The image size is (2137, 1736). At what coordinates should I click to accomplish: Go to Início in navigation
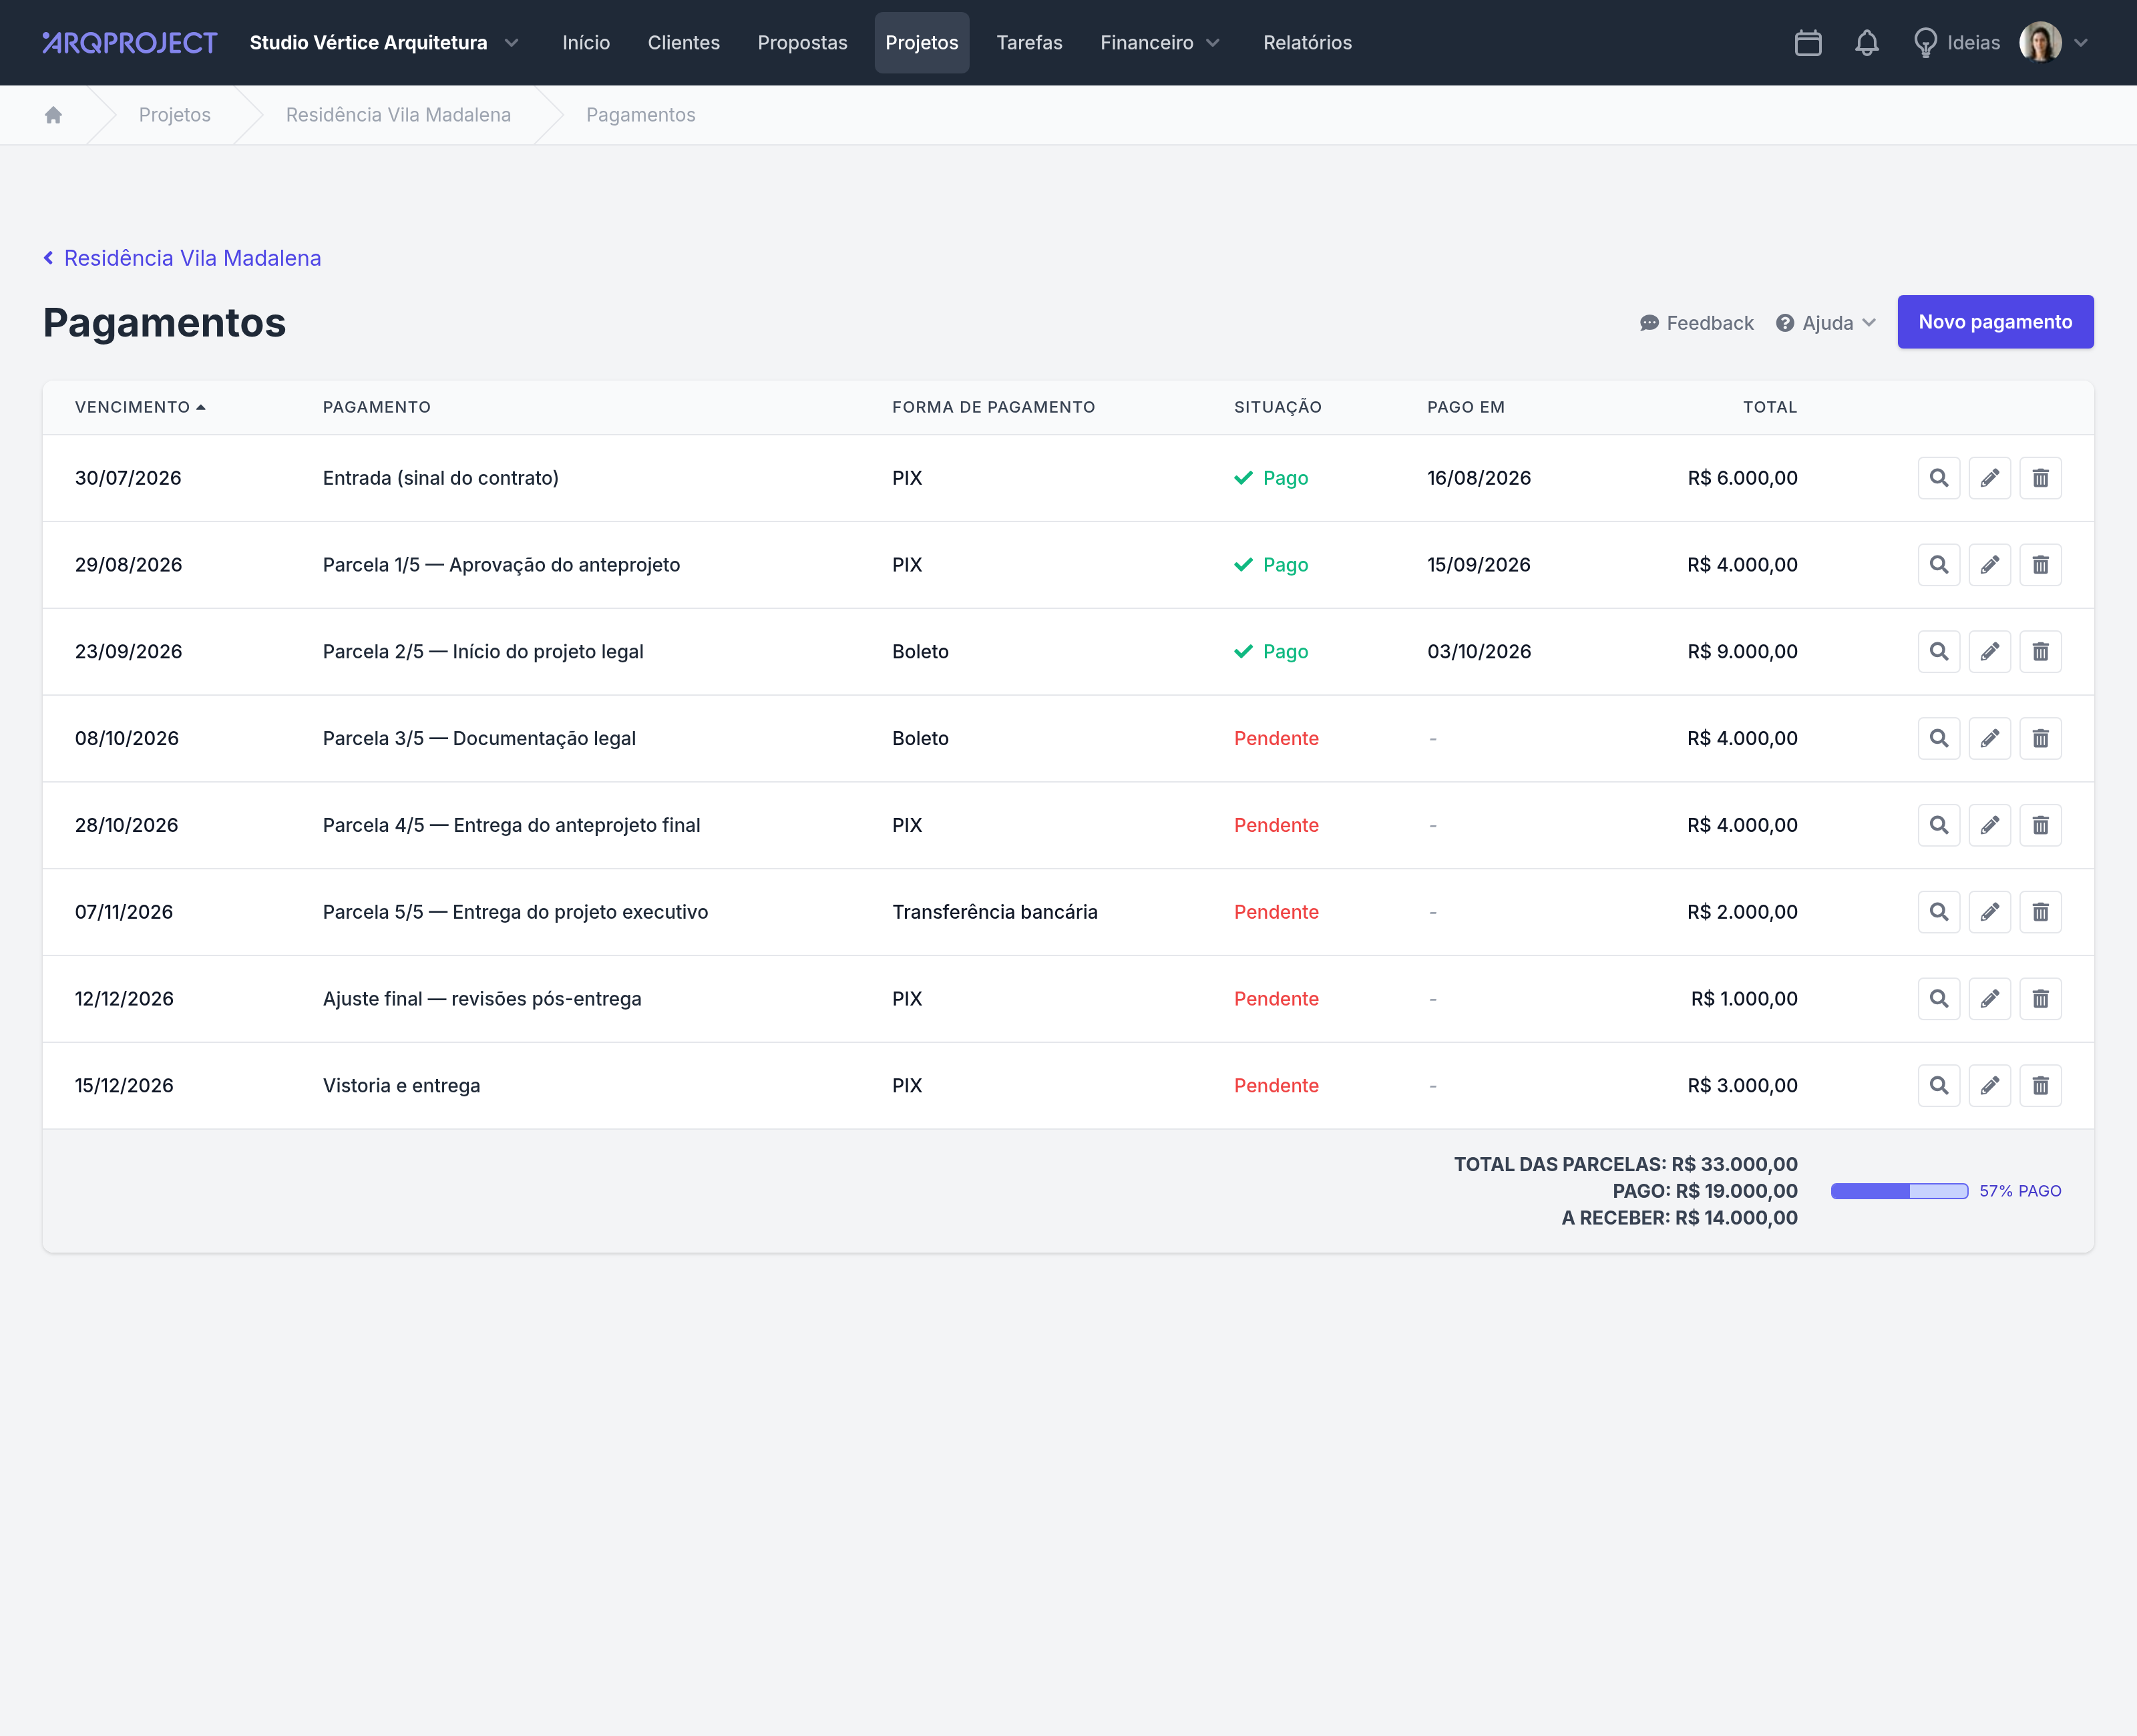586,43
